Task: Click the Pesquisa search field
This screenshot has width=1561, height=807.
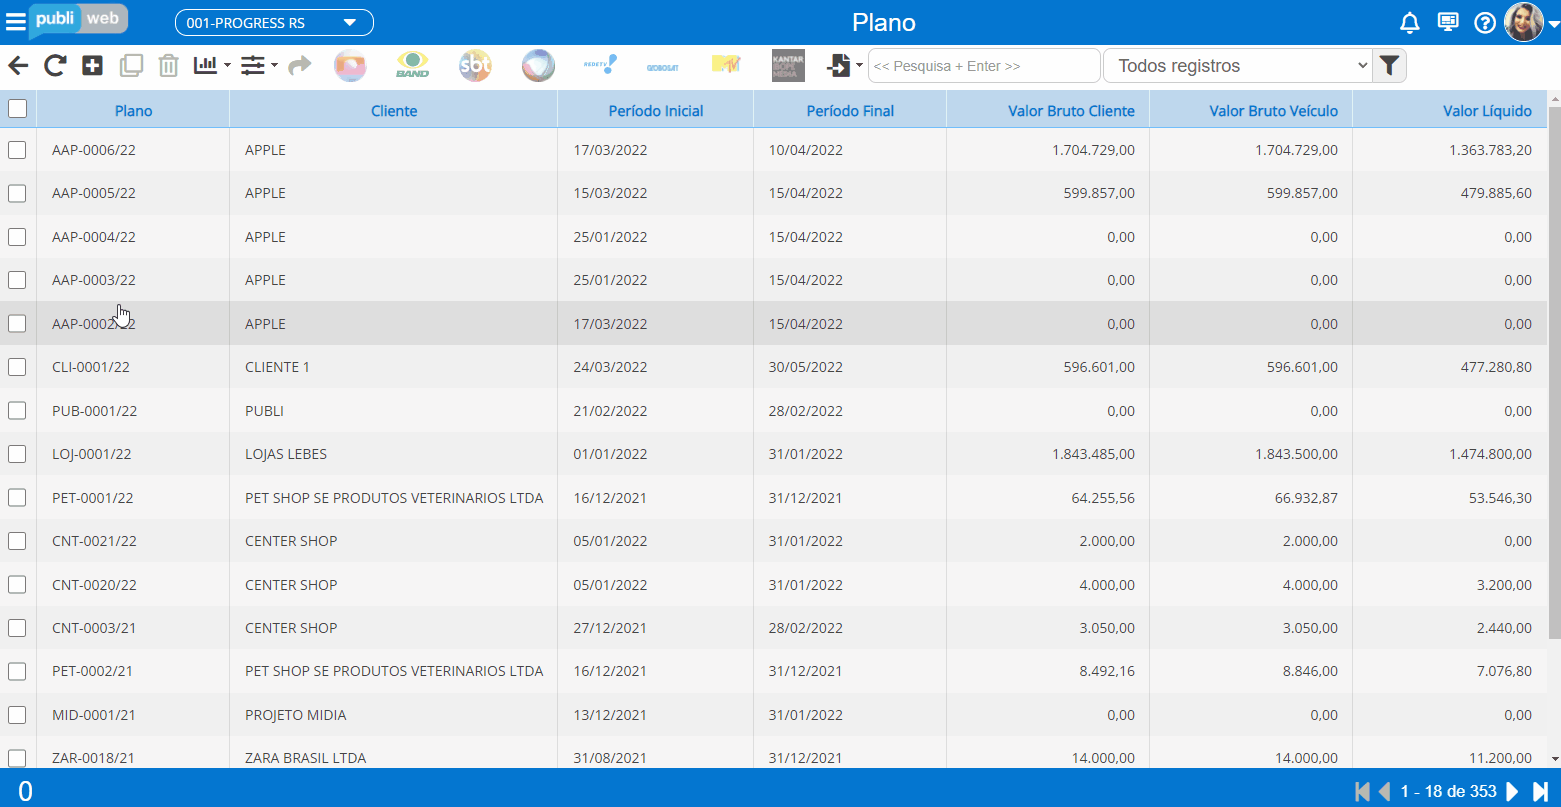Action: point(984,66)
